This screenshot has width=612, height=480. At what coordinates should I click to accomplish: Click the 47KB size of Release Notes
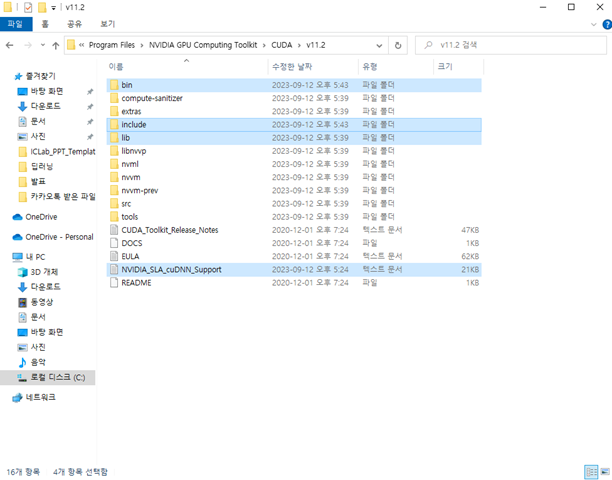pyautogui.click(x=470, y=230)
